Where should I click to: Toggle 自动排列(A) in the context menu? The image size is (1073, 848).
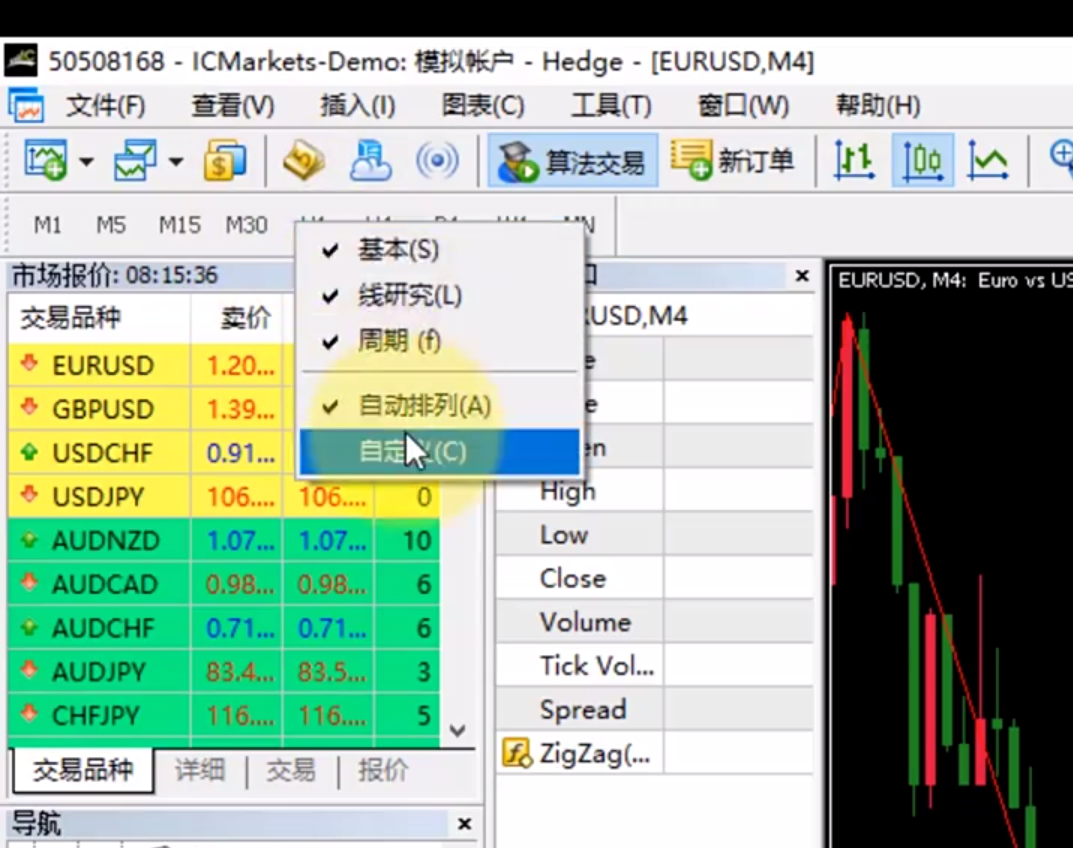[x=439, y=406]
